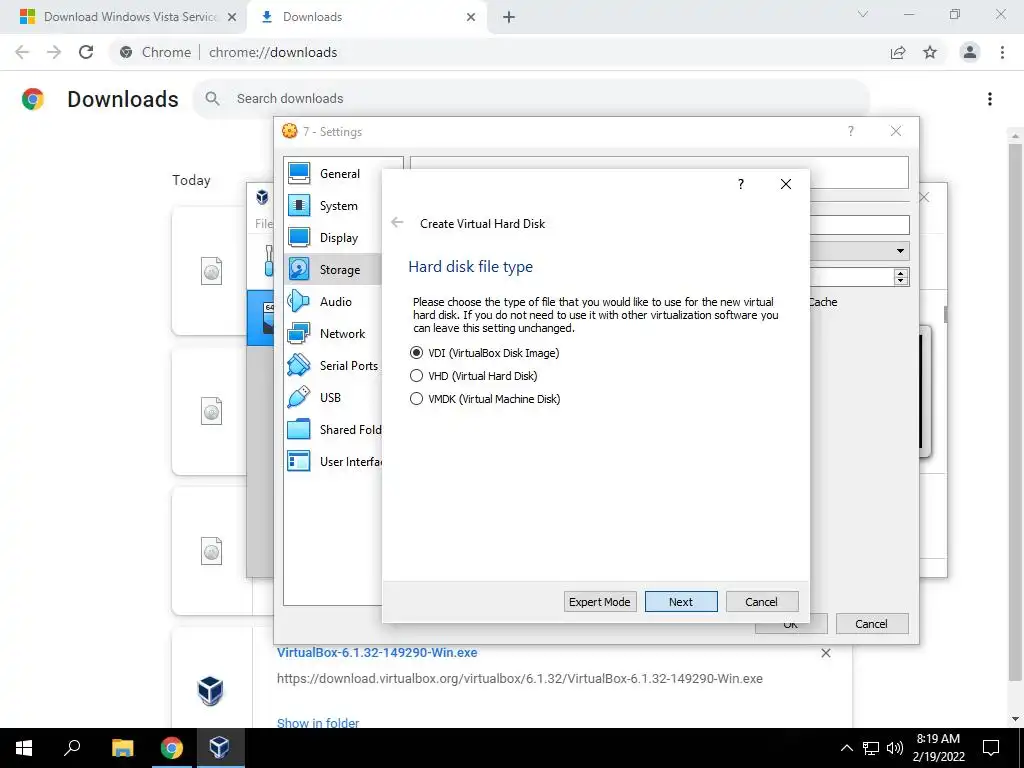Open General settings category
Image resolution: width=1024 pixels, height=768 pixels.
pyautogui.click(x=334, y=174)
